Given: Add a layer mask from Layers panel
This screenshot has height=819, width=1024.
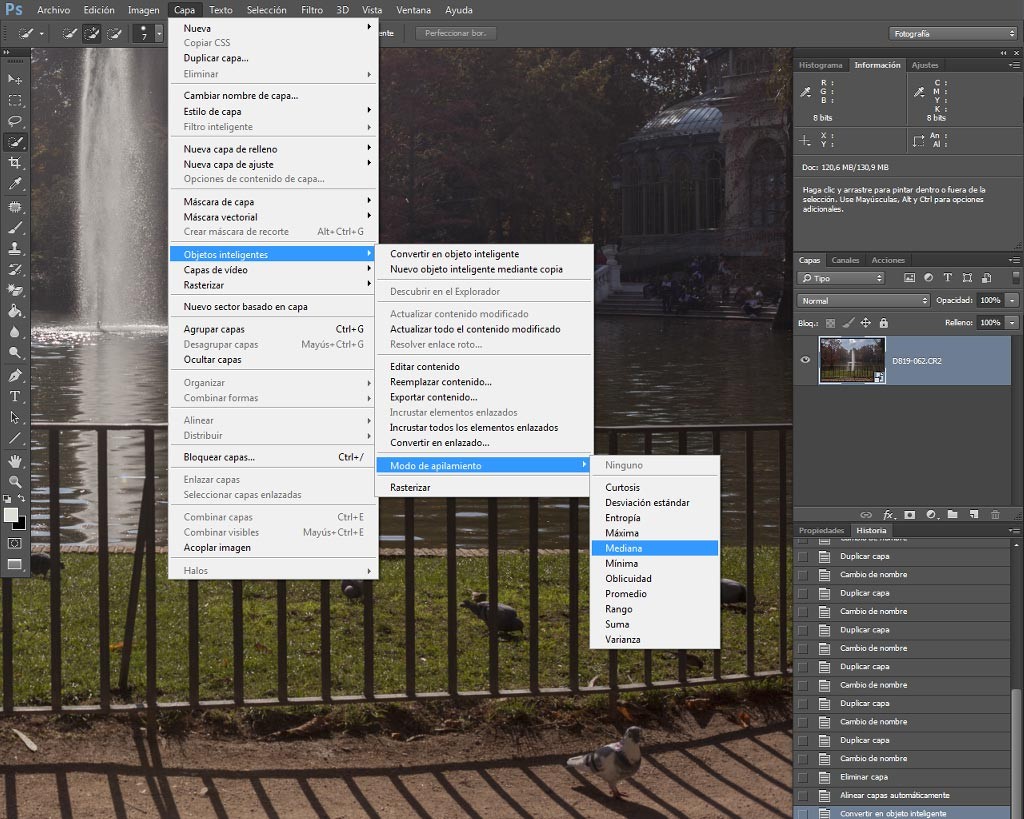Looking at the screenshot, I should coord(910,515).
